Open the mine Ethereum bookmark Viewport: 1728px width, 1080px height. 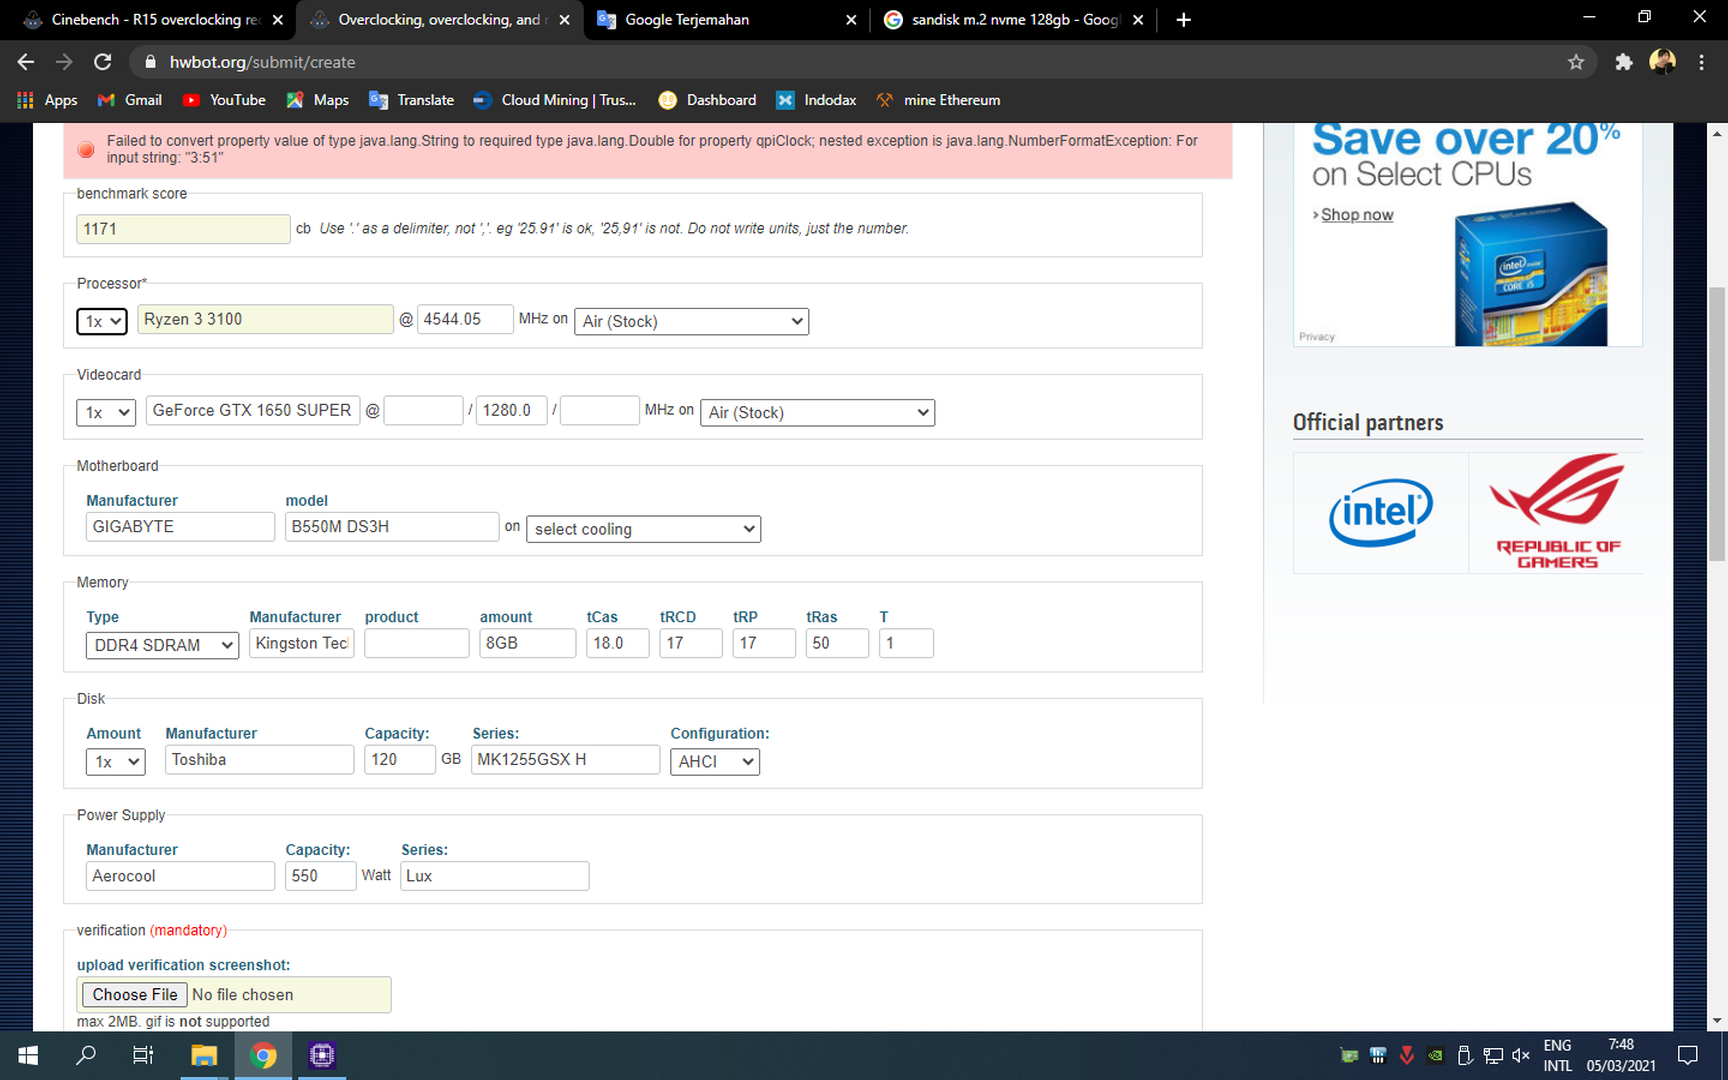pyautogui.click(x=938, y=100)
